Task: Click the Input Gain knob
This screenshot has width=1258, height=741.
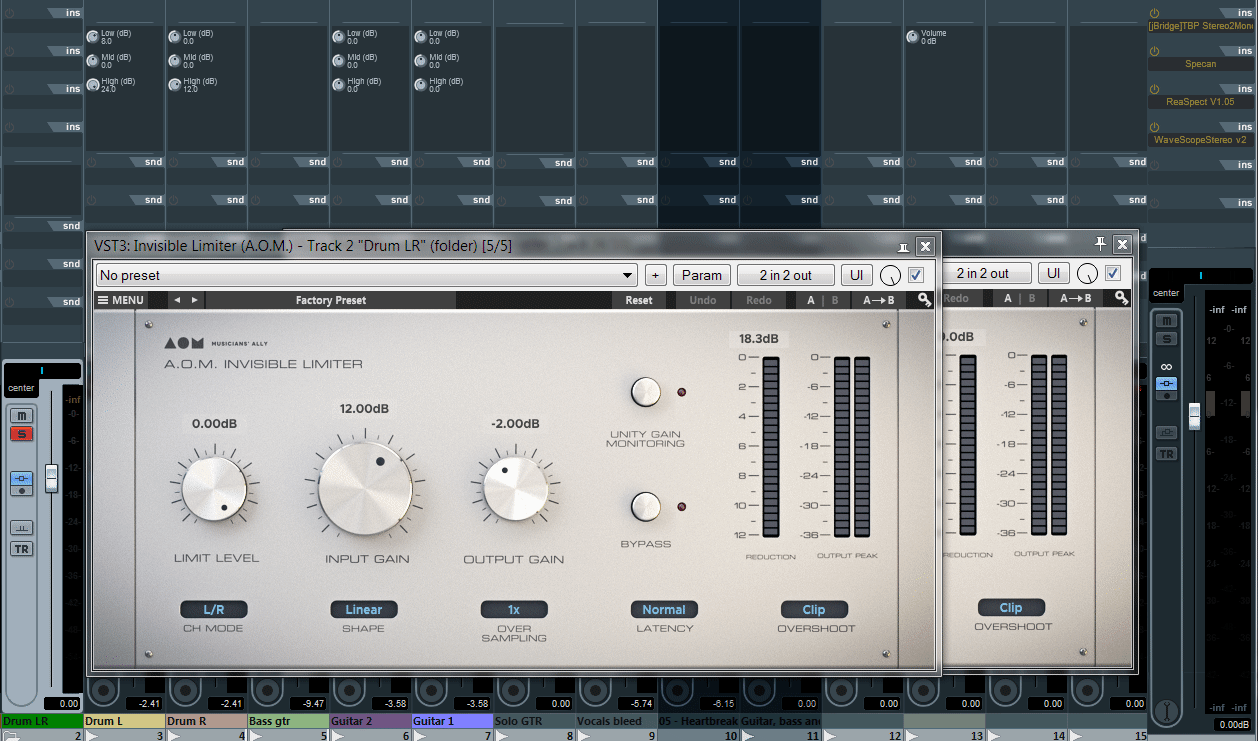Action: 365,488
